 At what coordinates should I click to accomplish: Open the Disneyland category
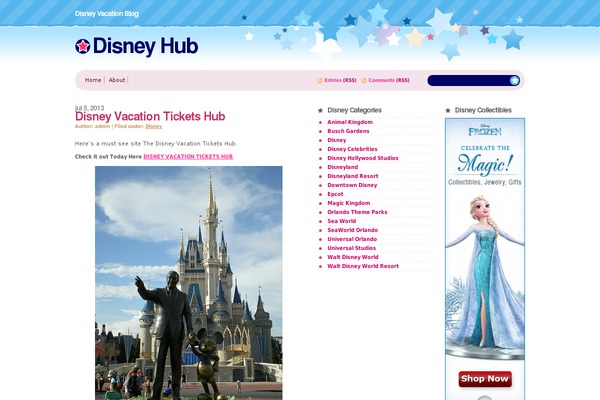click(342, 167)
